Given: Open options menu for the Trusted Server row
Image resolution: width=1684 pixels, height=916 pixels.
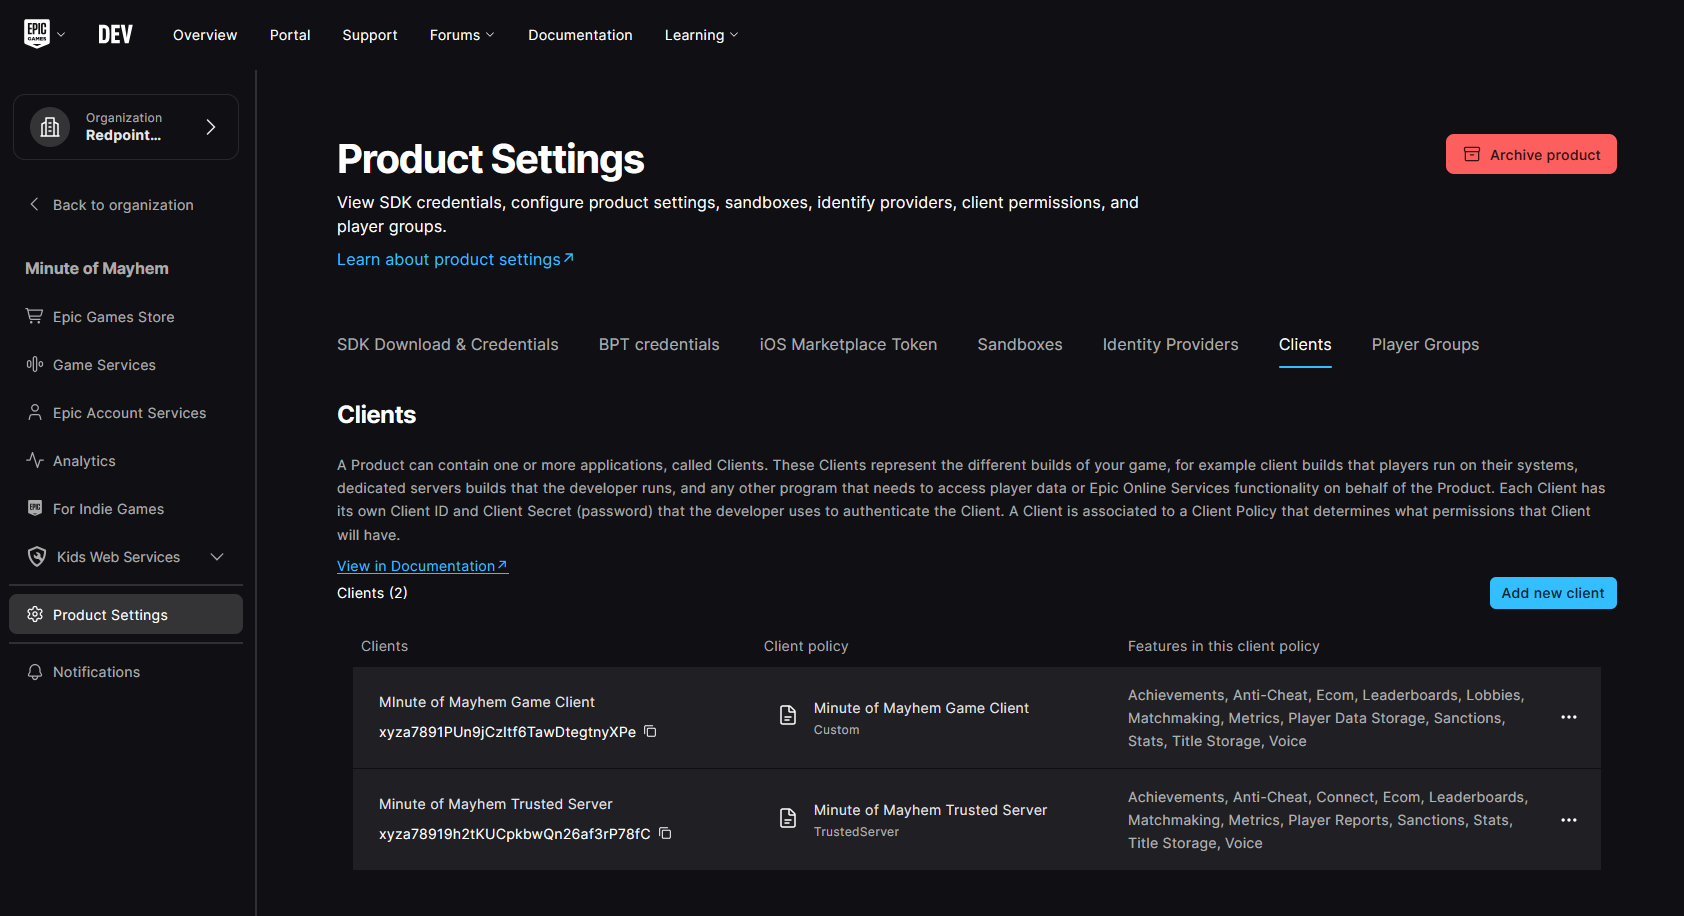Looking at the screenshot, I should point(1569,819).
